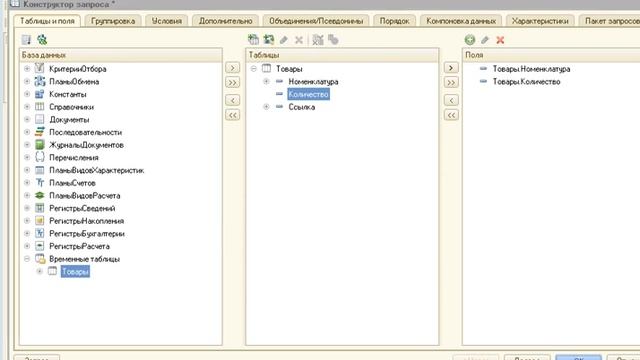The image size is (640, 360).
Task: Click the pencil edit icon above Поля
Action: (x=485, y=40)
